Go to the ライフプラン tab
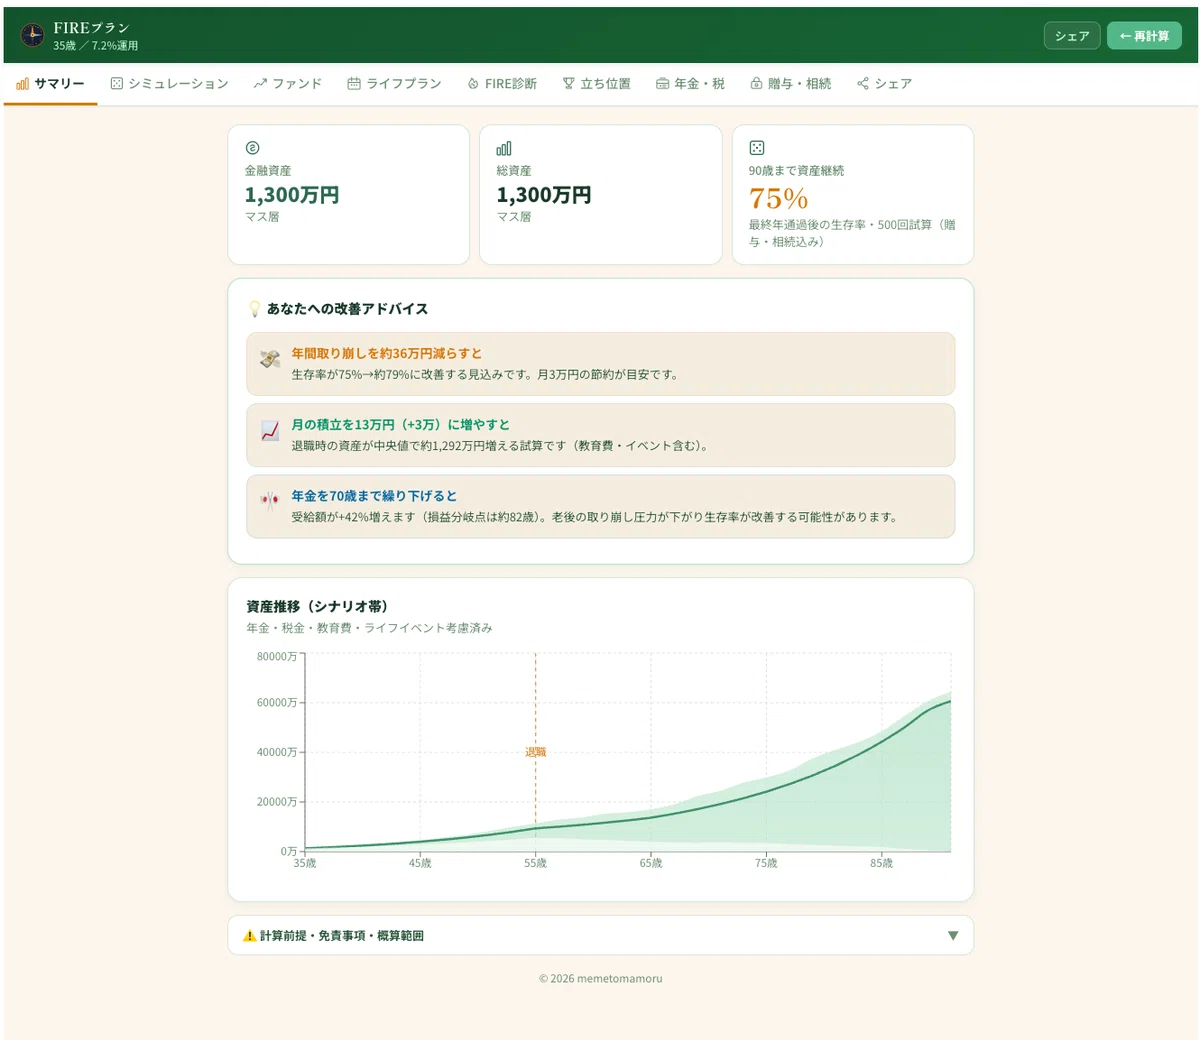This screenshot has width=1200, height=1040. 394,84
